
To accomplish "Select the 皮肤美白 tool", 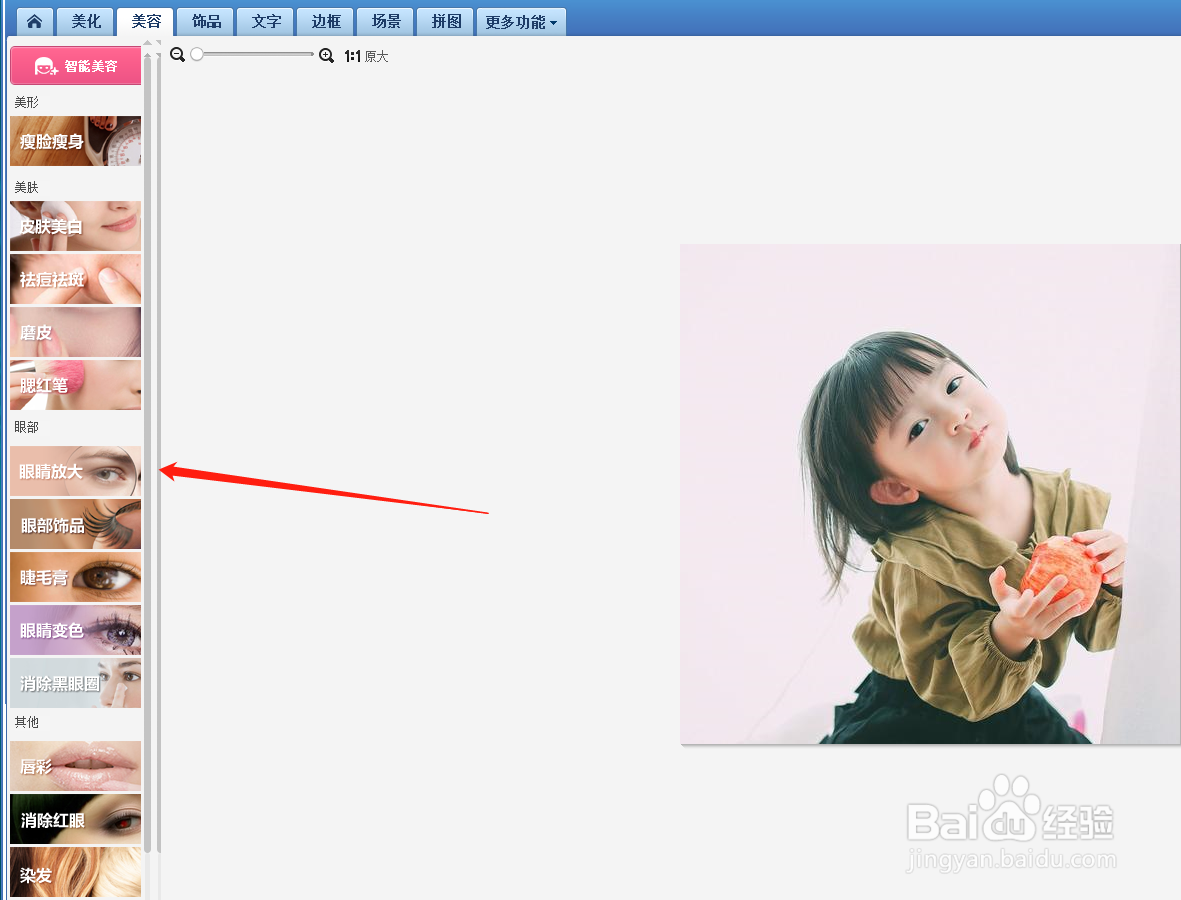I will coord(75,226).
